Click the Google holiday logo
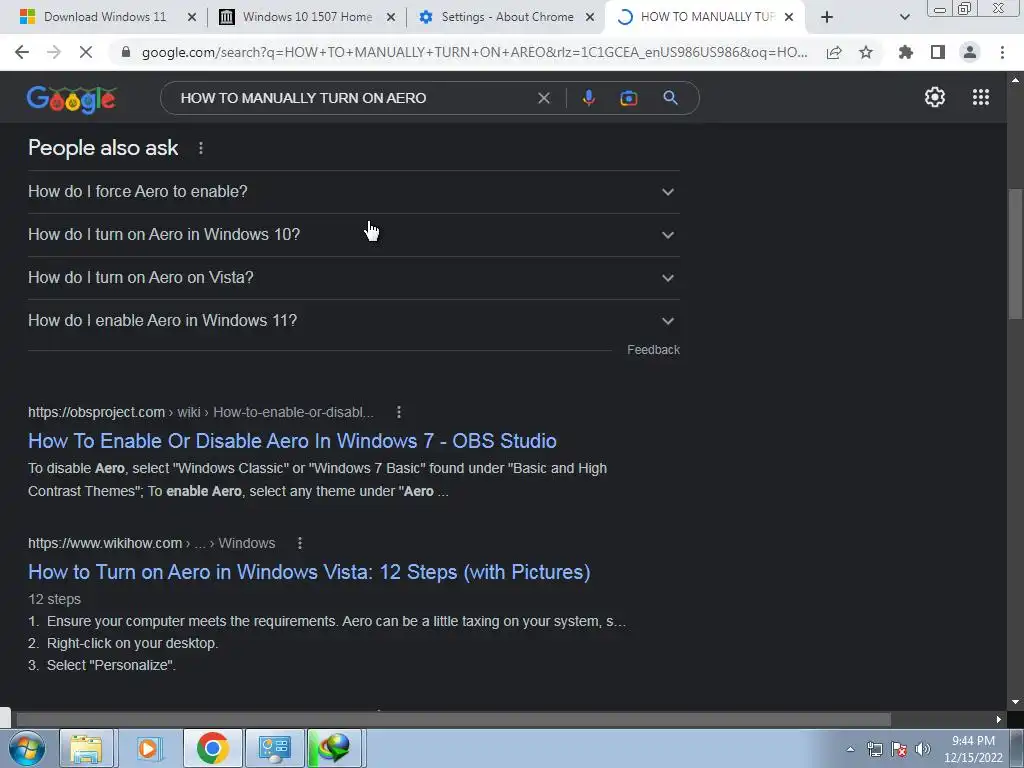The image size is (1024, 768). [71, 99]
